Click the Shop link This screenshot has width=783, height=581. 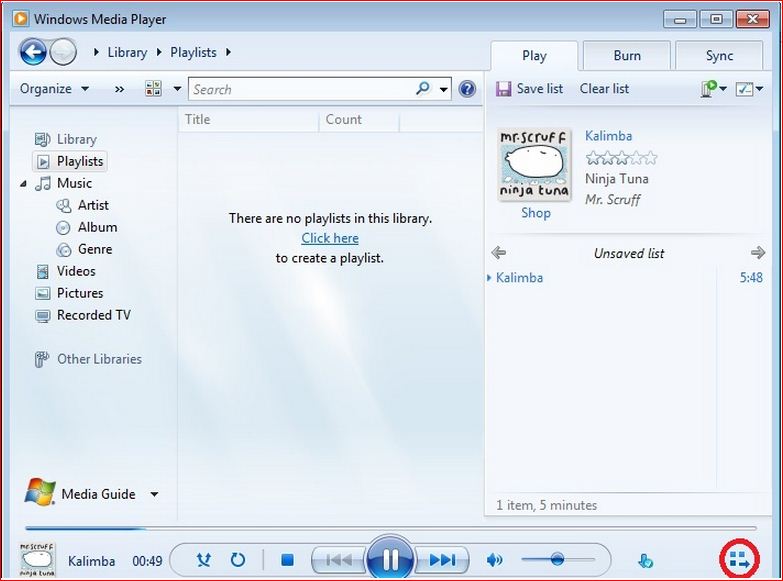tap(536, 213)
